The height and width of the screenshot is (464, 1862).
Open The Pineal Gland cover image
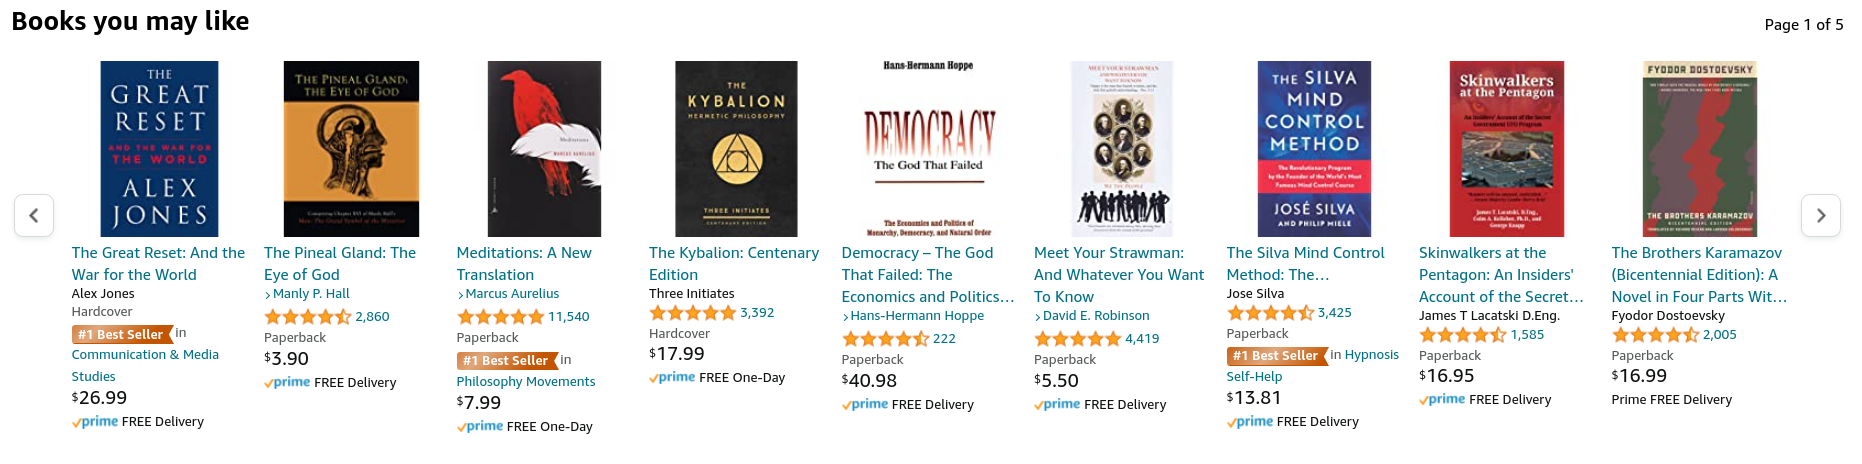coord(351,149)
